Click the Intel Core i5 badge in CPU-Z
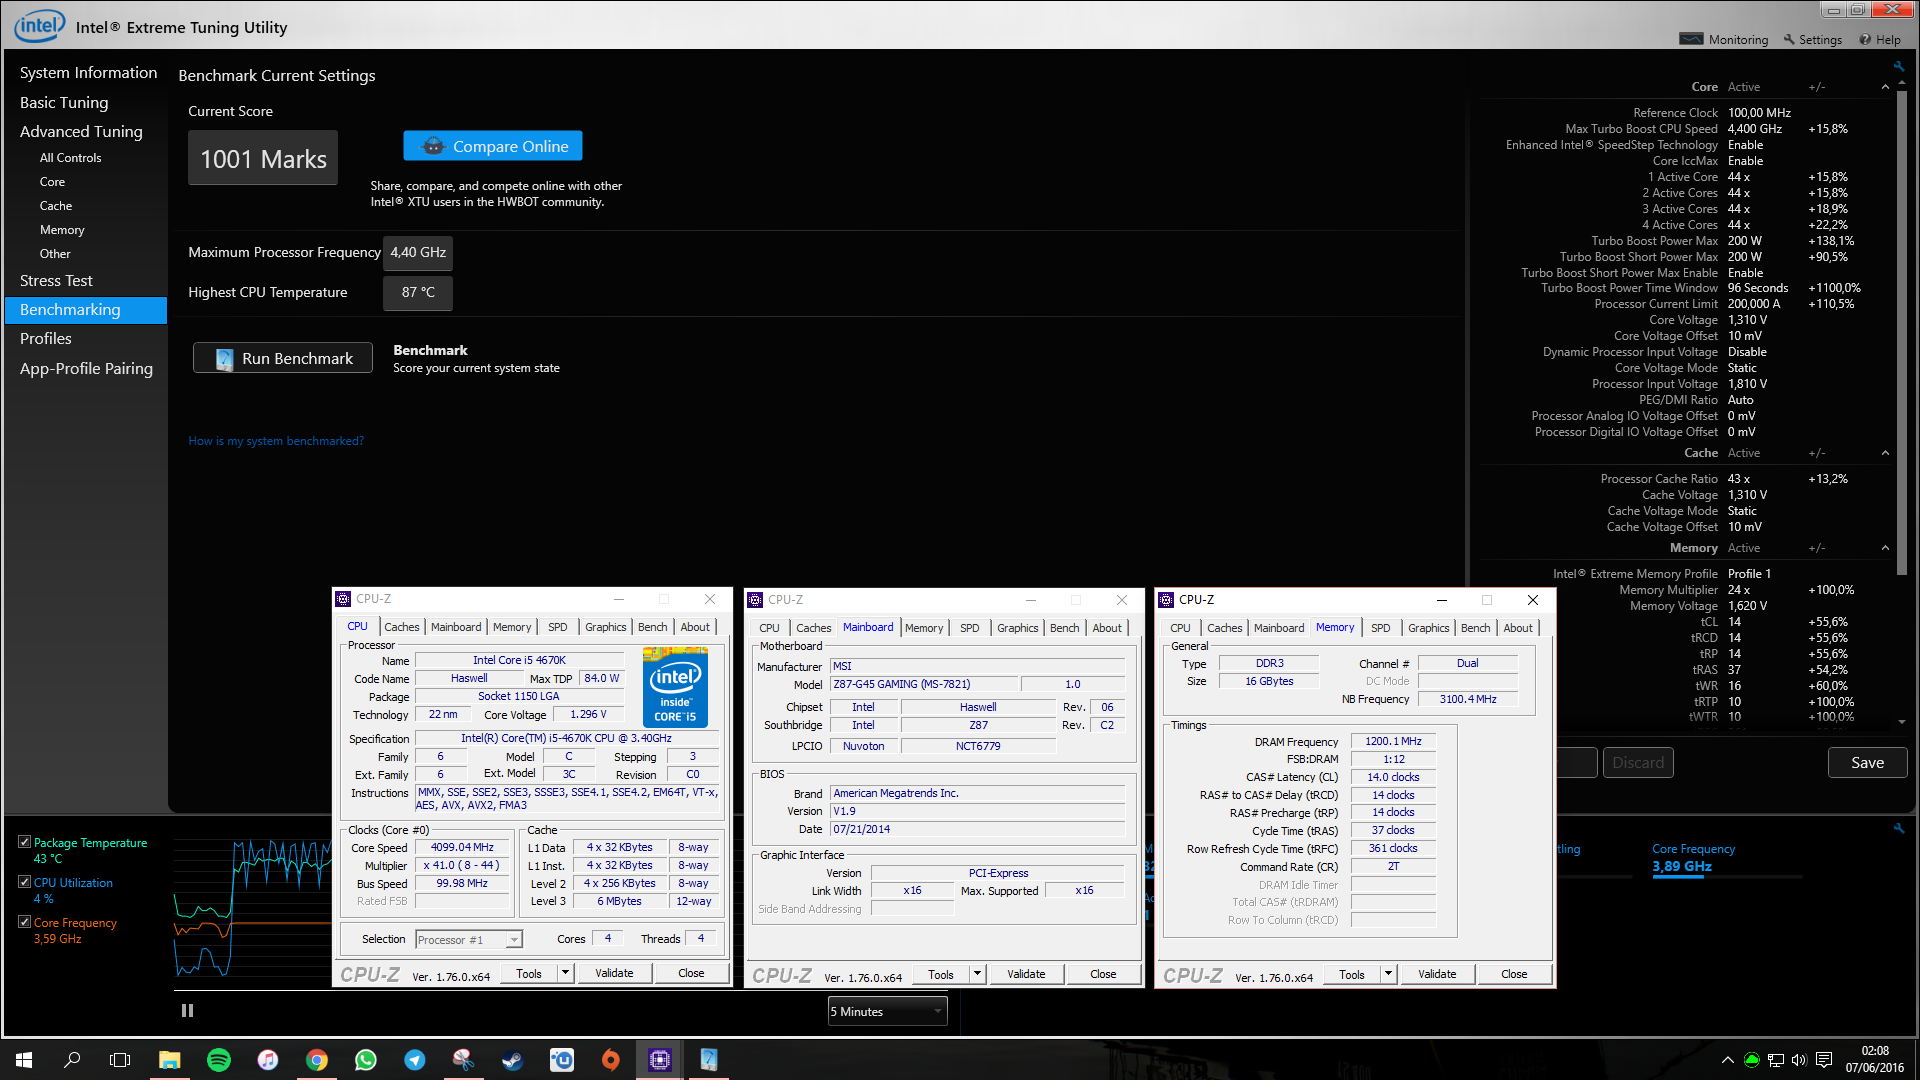Image resolution: width=1920 pixels, height=1080 pixels. pyautogui.click(x=675, y=687)
